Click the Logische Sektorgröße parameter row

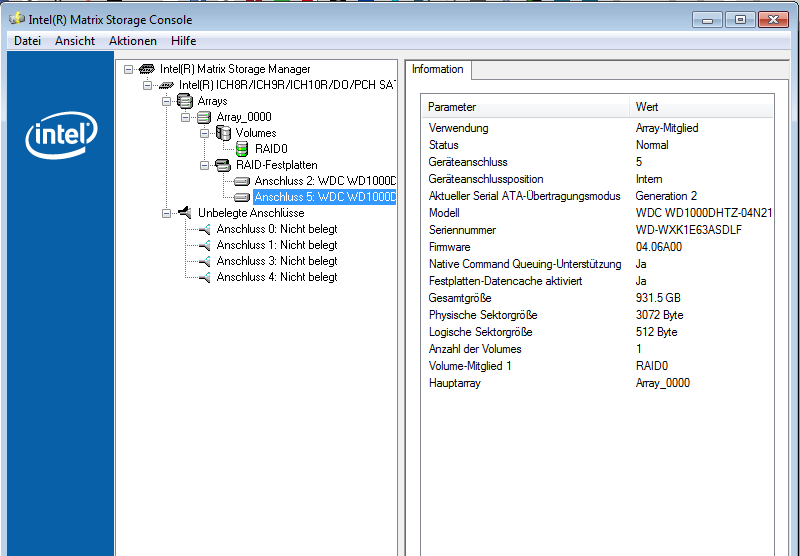(597, 332)
